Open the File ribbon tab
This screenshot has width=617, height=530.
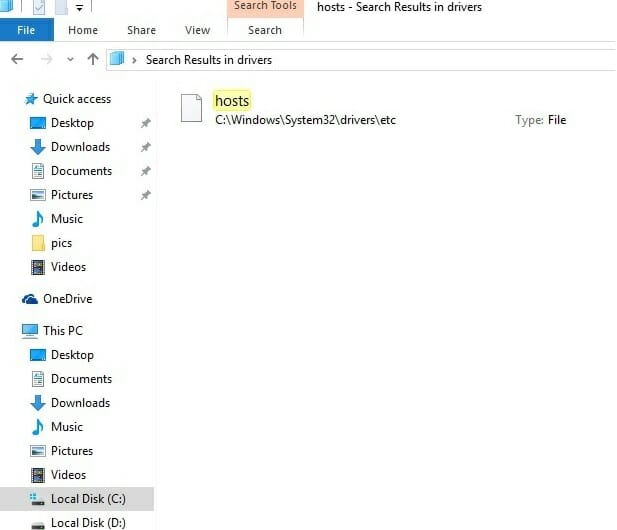(26, 30)
